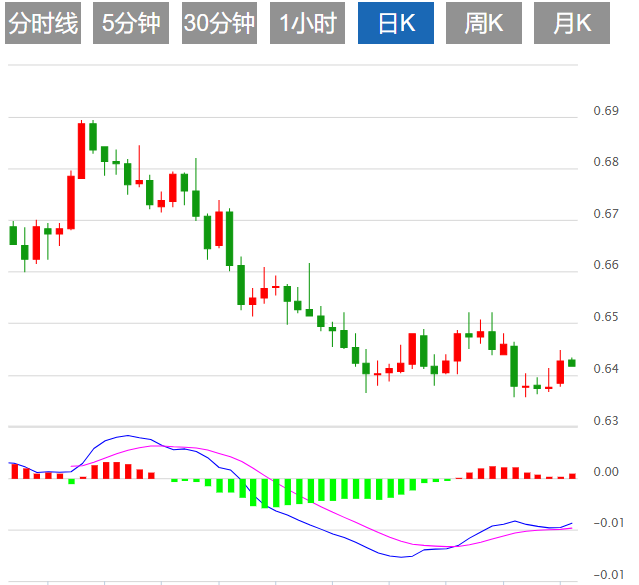Screen dimensions: 639x585
Task: Click the 0.00 MACD axis label
Action: (x=606, y=472)
